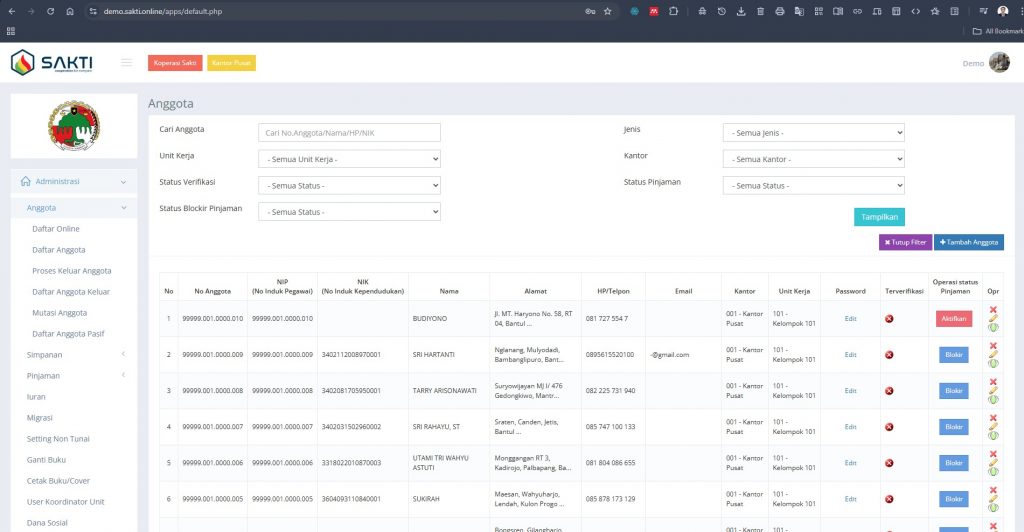The height and width of the screenshot is (532, 1024).
Task: Open Daftar Online in the sidebar
Action: [56, 228]
